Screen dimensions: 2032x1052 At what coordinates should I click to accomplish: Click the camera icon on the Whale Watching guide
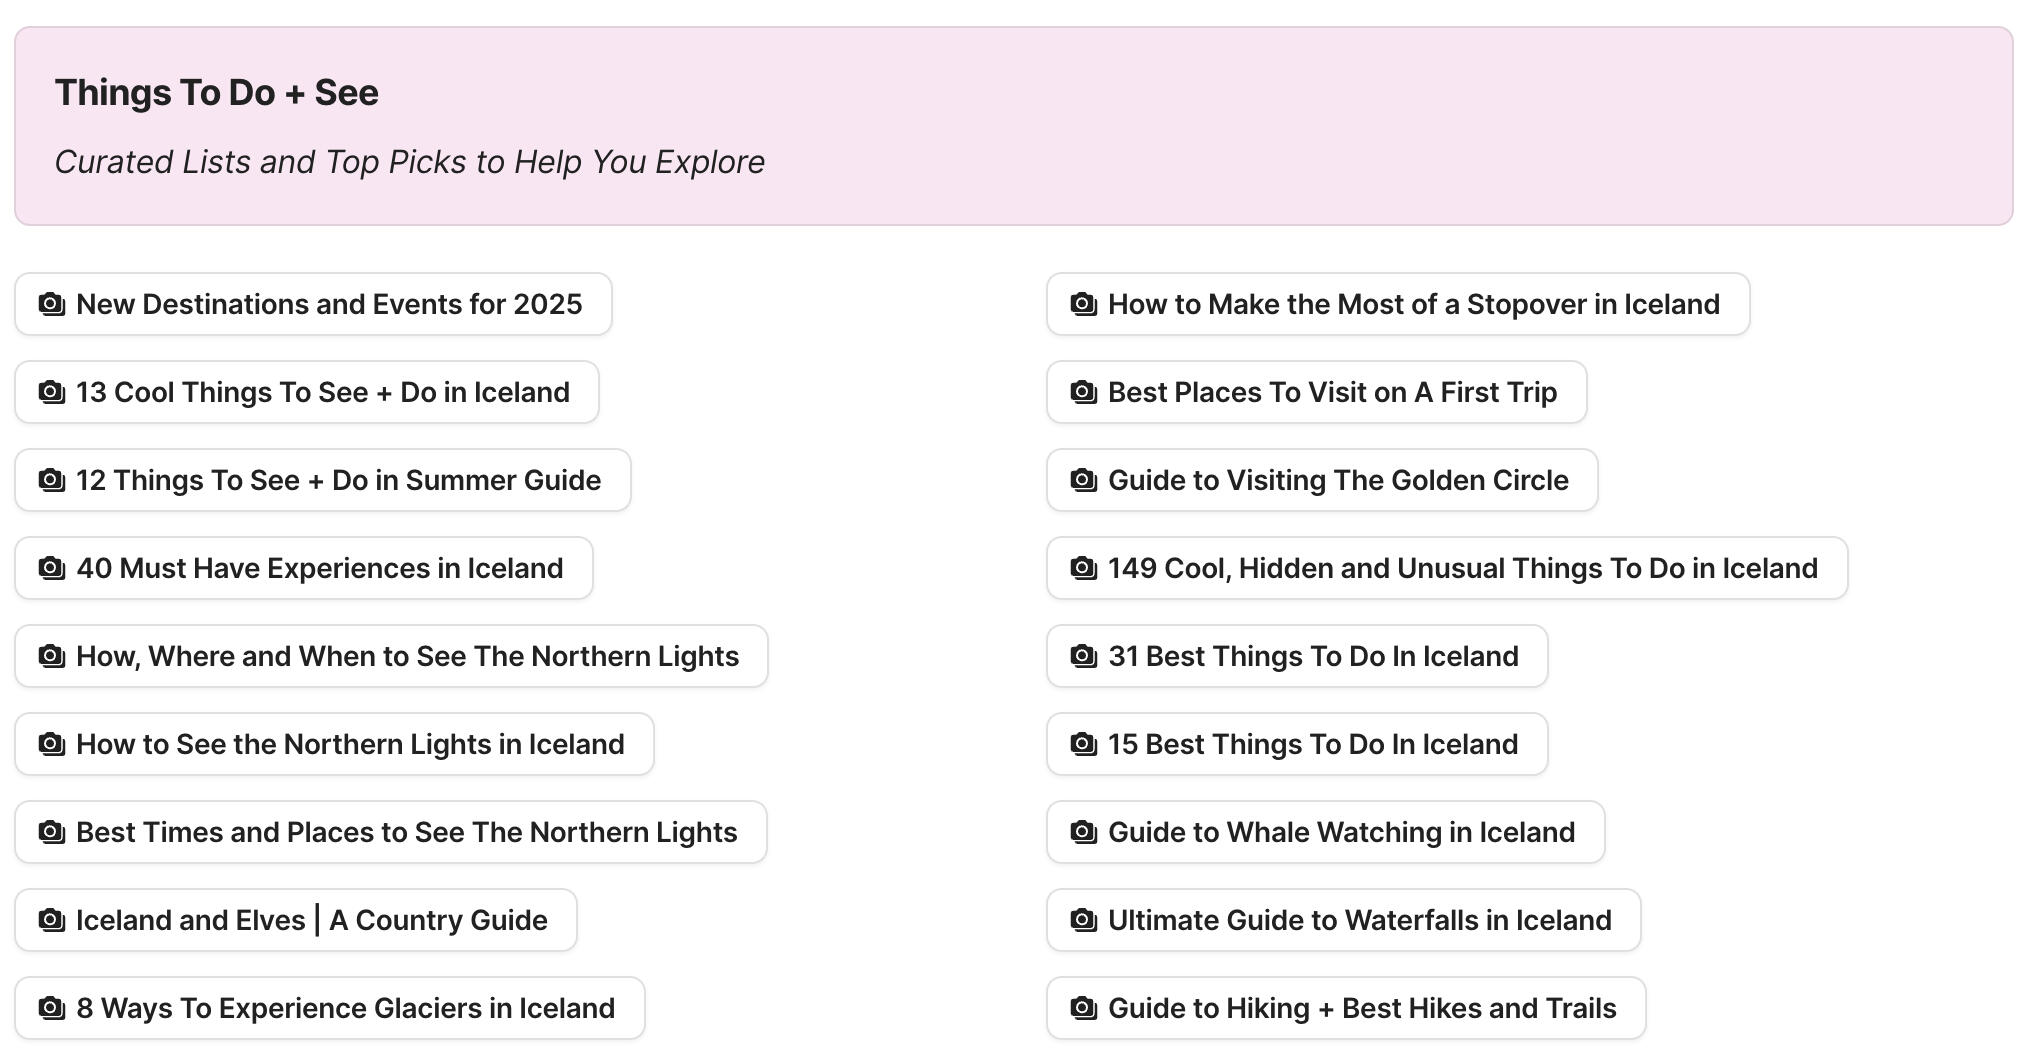coord(1083,832)
